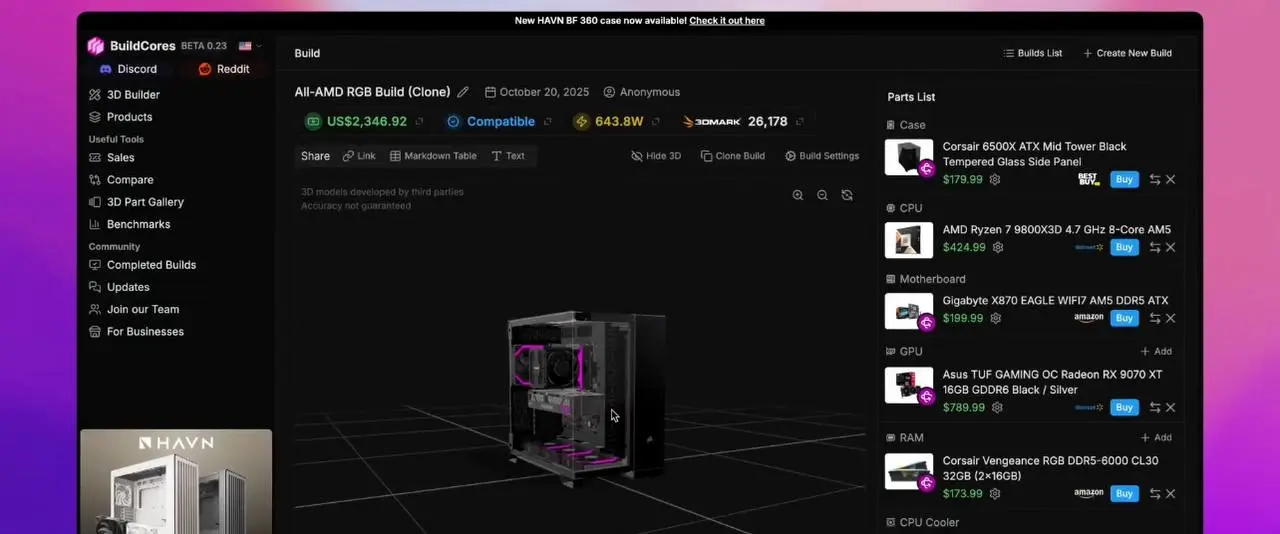Open settings gear for Gigabyte X870 motherboard

995,318
